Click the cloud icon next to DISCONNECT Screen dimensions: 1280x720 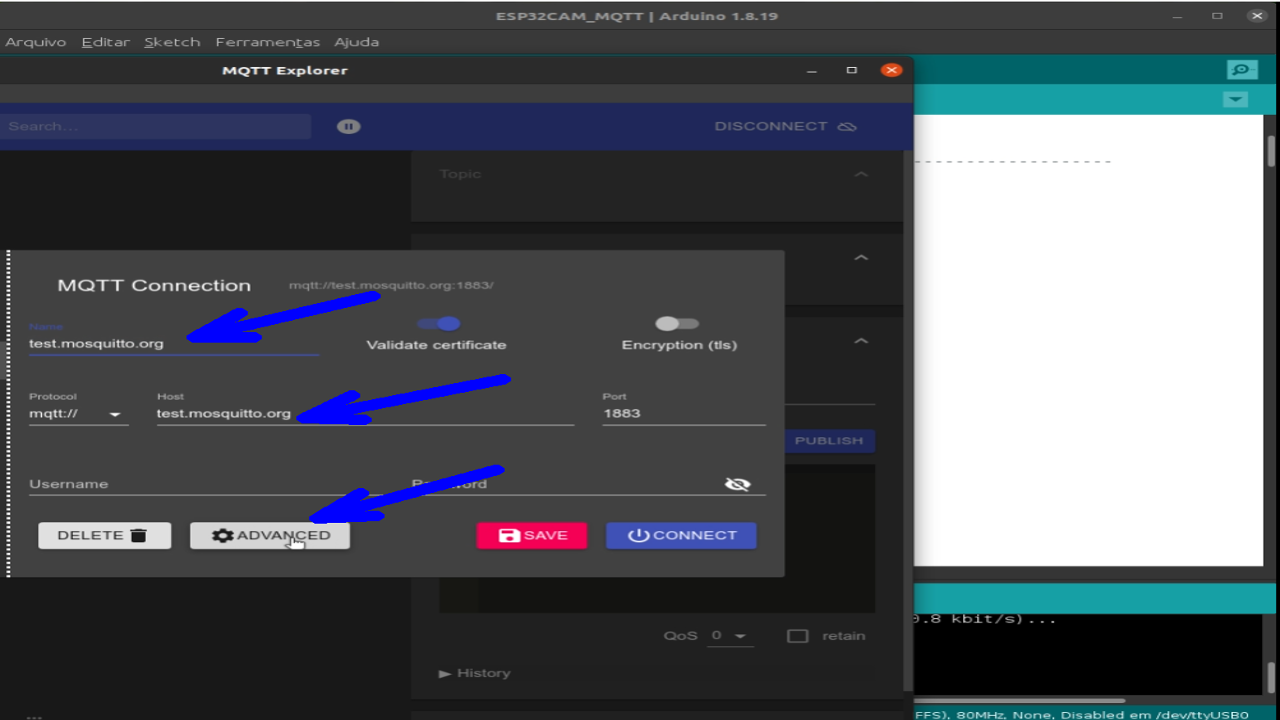847,126
